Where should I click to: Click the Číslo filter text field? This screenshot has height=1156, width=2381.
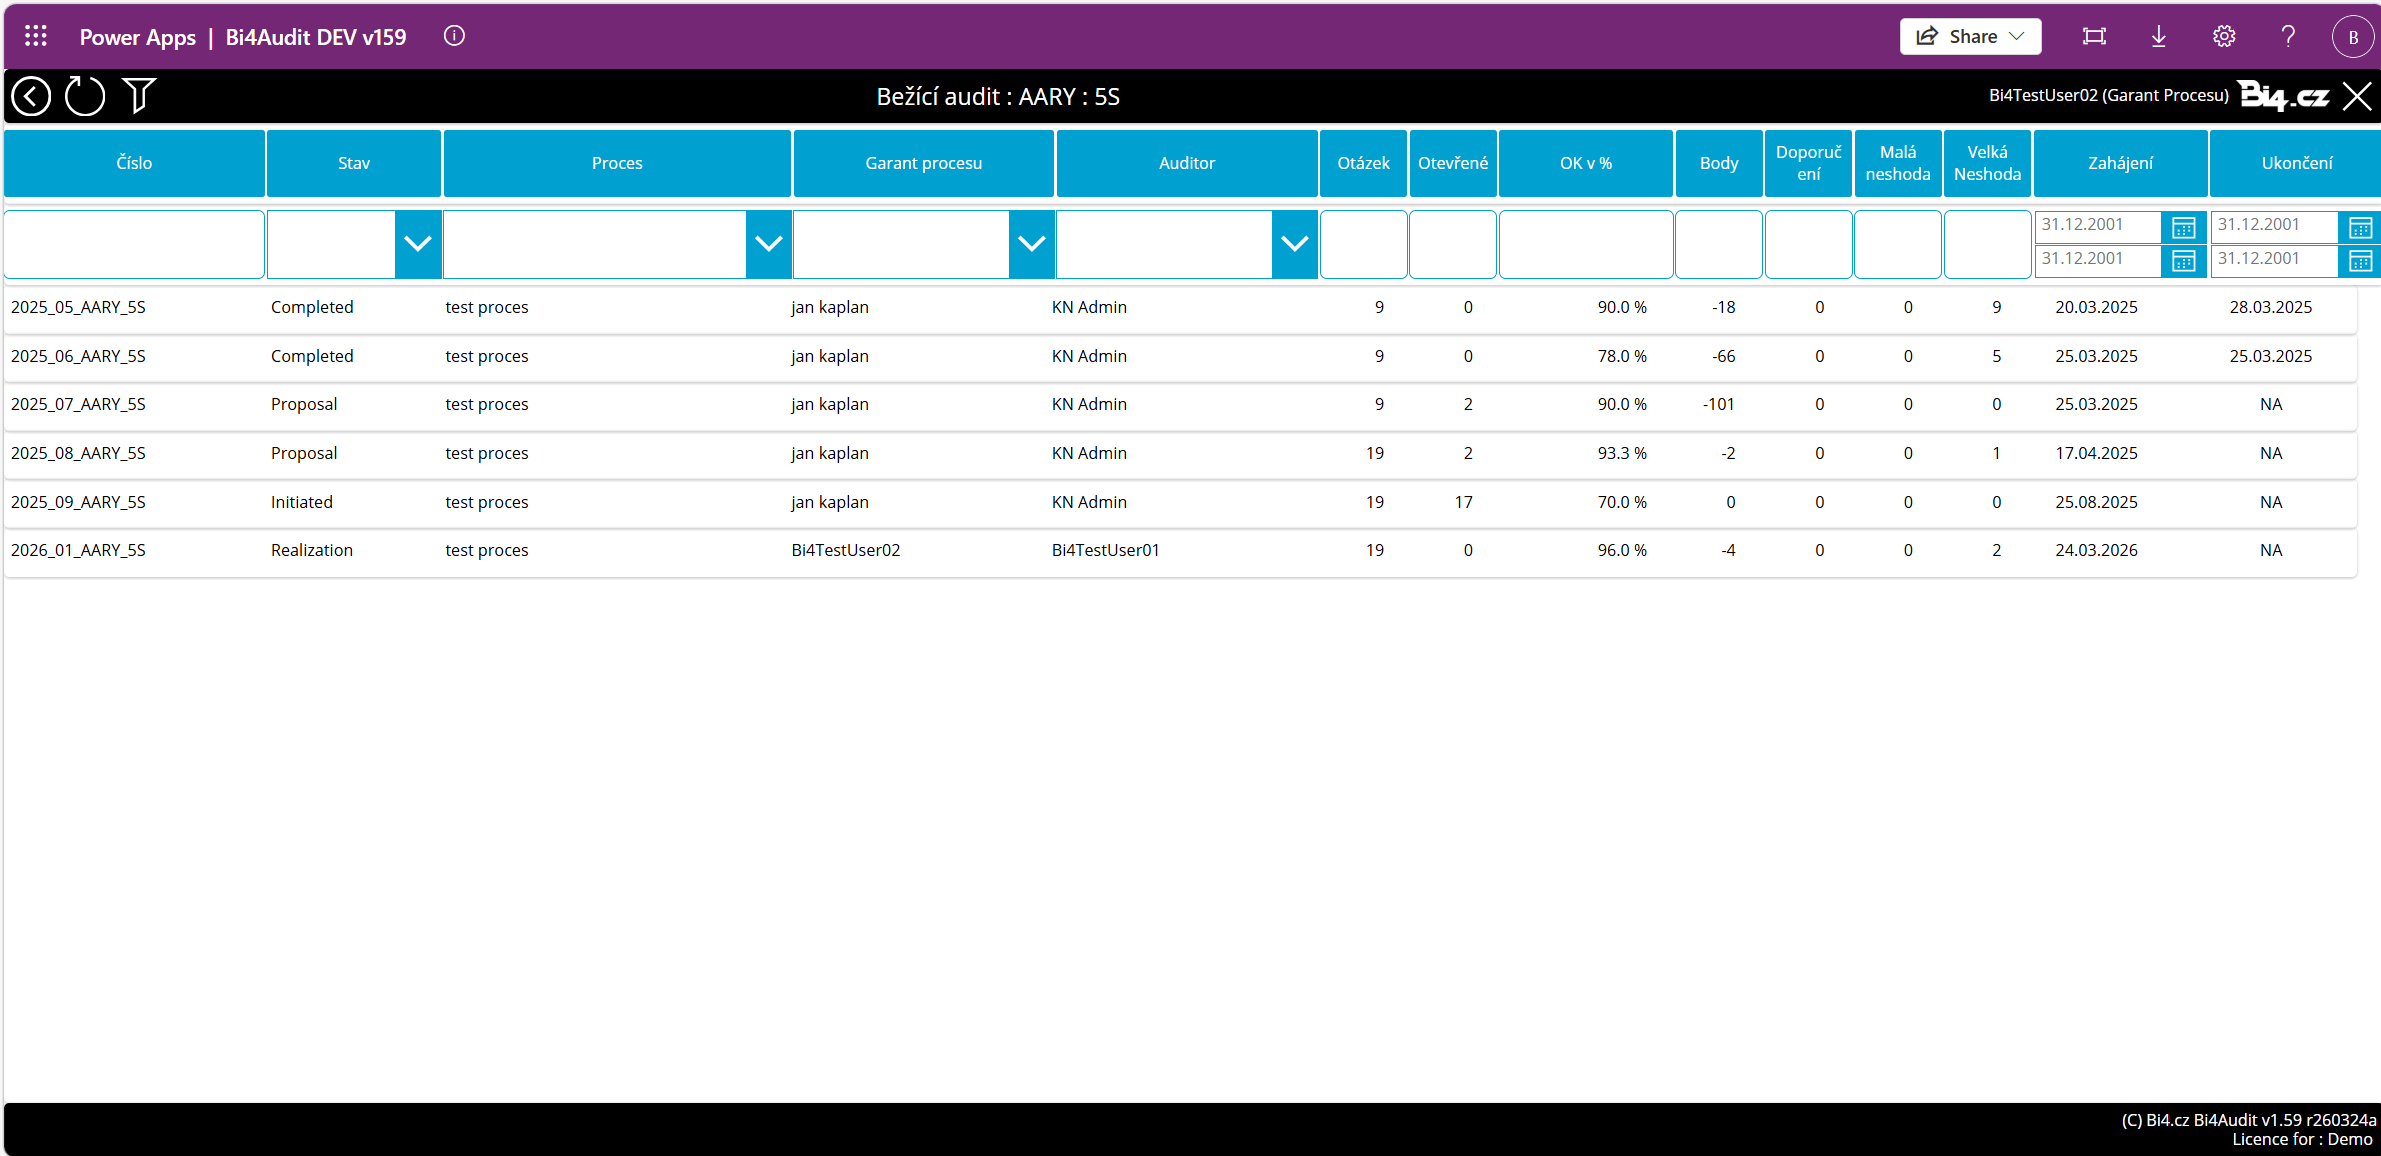click(134, 243)
